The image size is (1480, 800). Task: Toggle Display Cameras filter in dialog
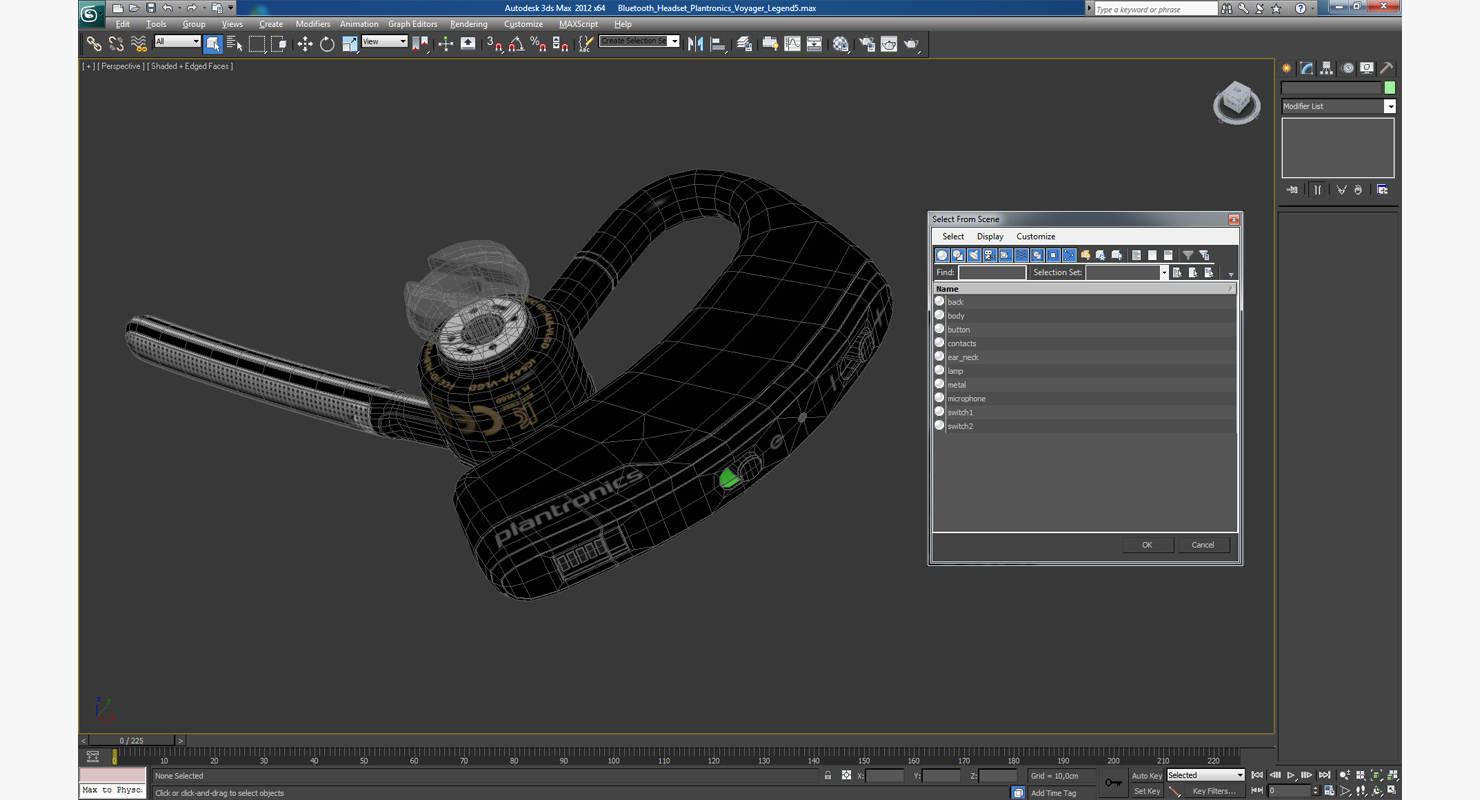coord(990,255)
